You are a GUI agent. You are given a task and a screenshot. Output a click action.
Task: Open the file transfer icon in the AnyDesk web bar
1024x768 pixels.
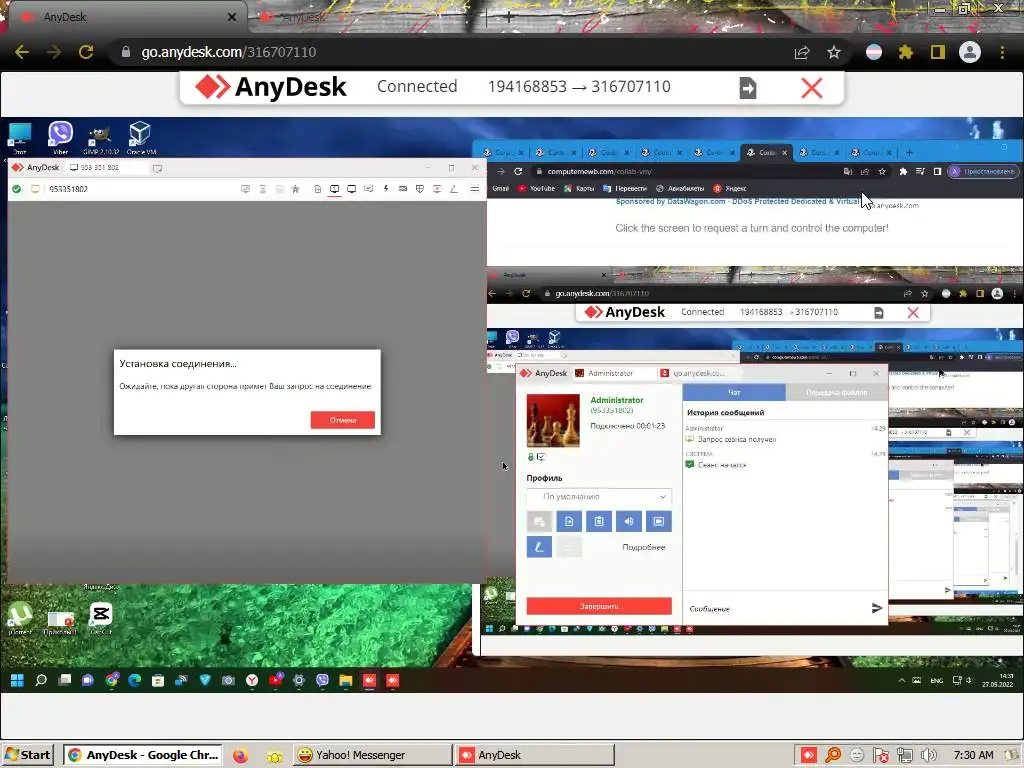click(x=748, y=88)
